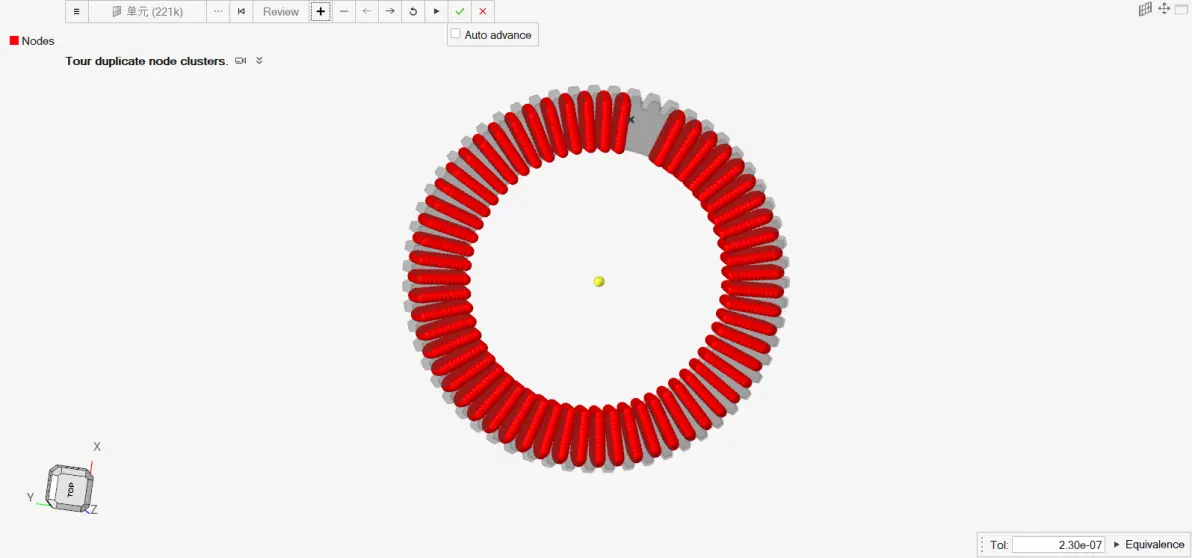Click the three-dots more options button

(x=218, y=11)
